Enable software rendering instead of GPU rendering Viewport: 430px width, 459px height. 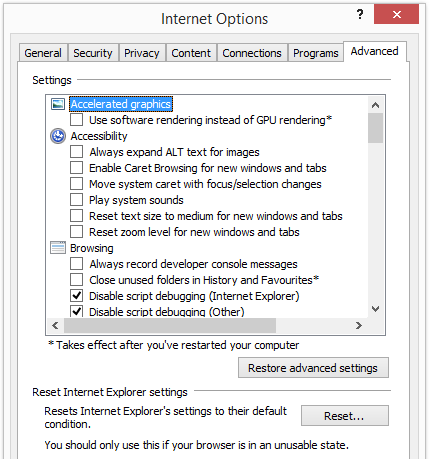77,120
